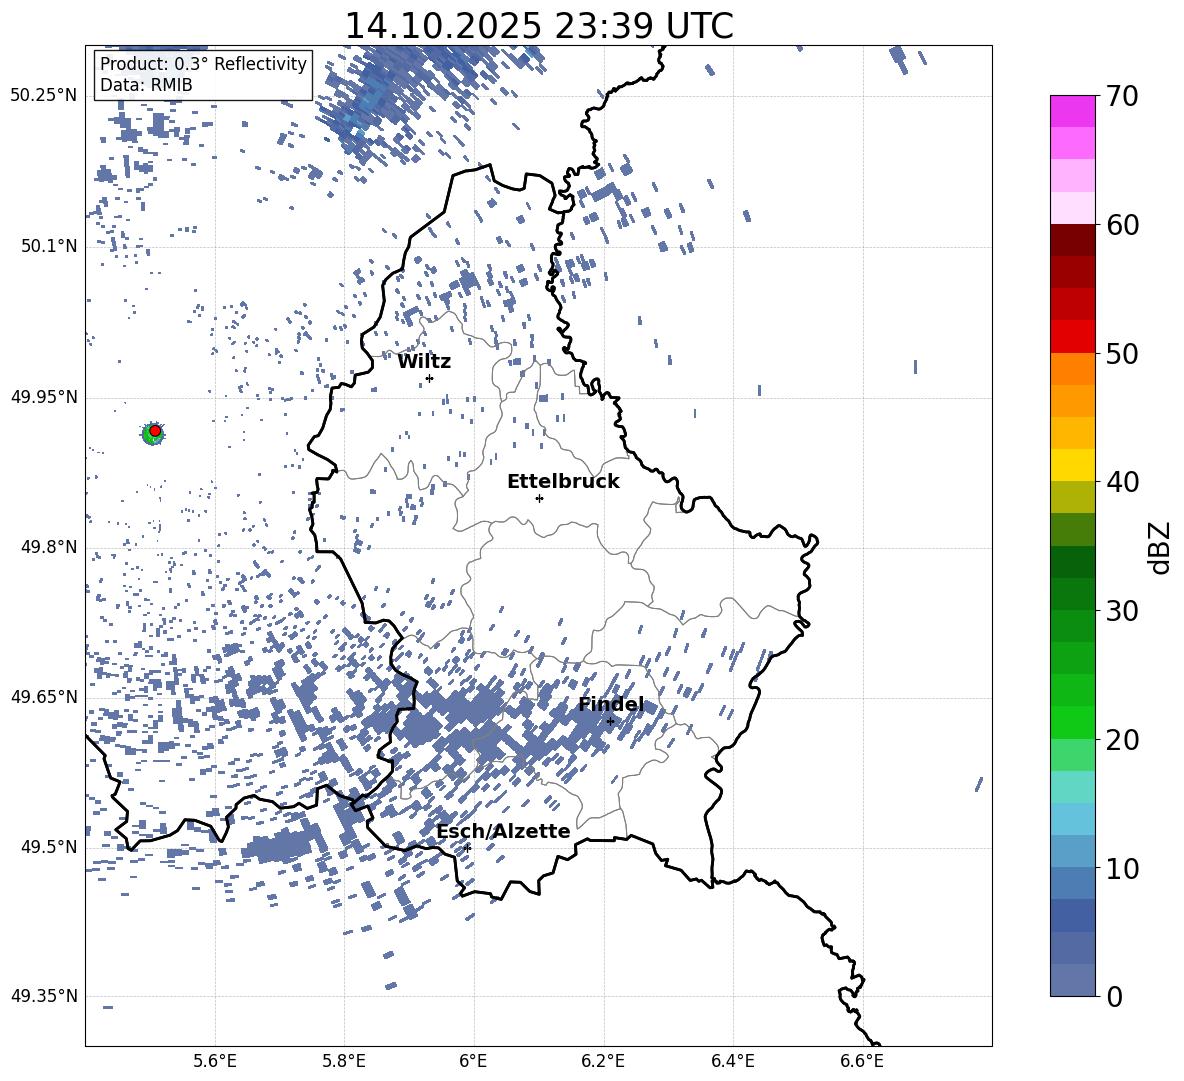Click the 50.1°N latitude tick label

pyautogui.click(x=49, y=246)
